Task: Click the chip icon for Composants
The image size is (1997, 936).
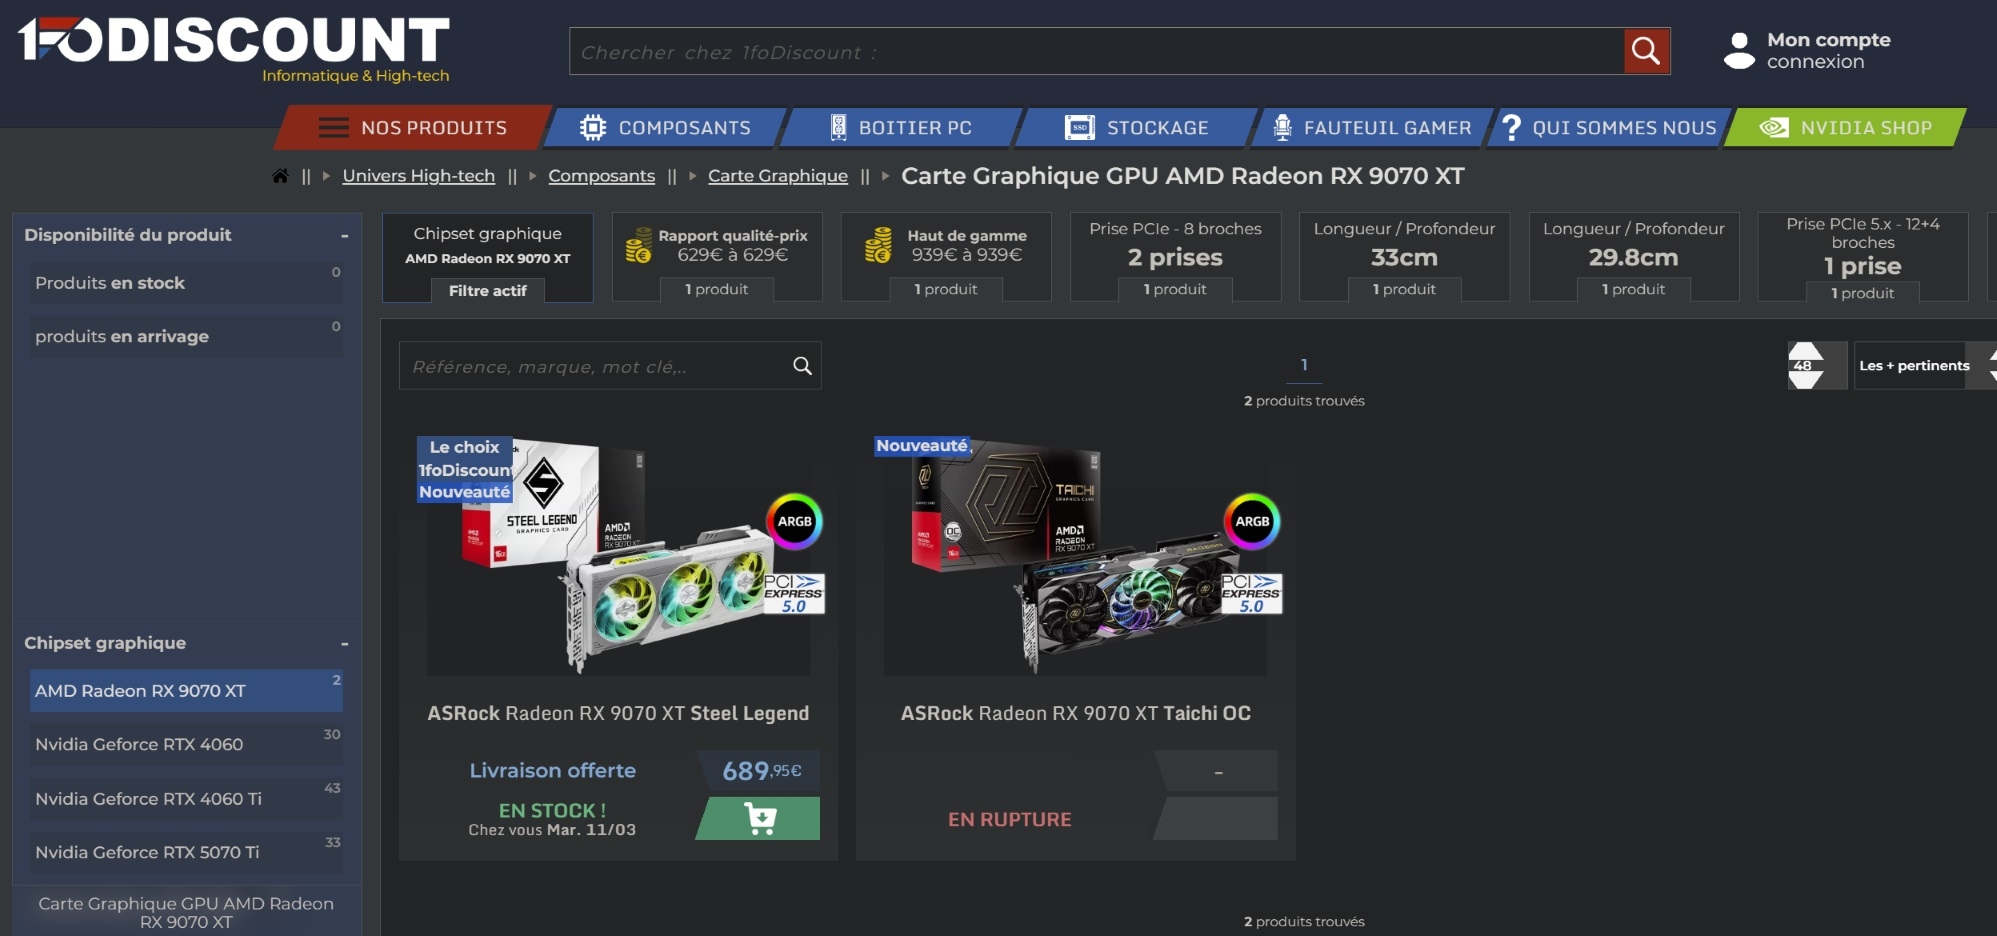Action: pos(593,128)
